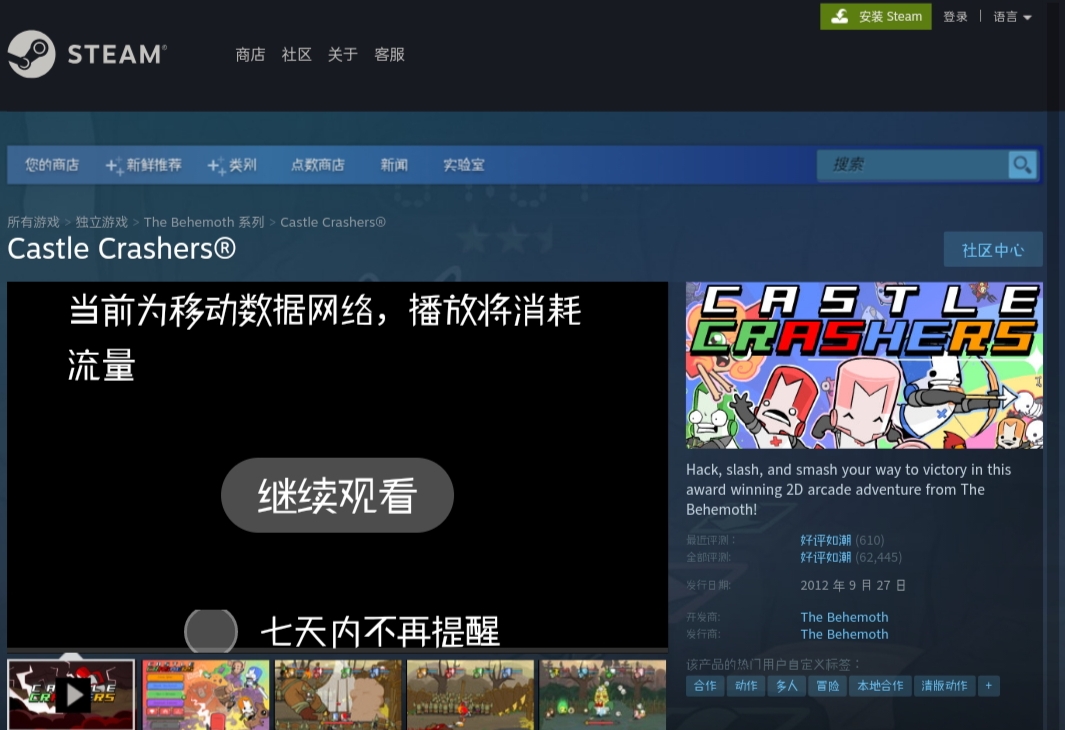
Task: Open publisher The Behemoth link
Action: tap(844, 634)
